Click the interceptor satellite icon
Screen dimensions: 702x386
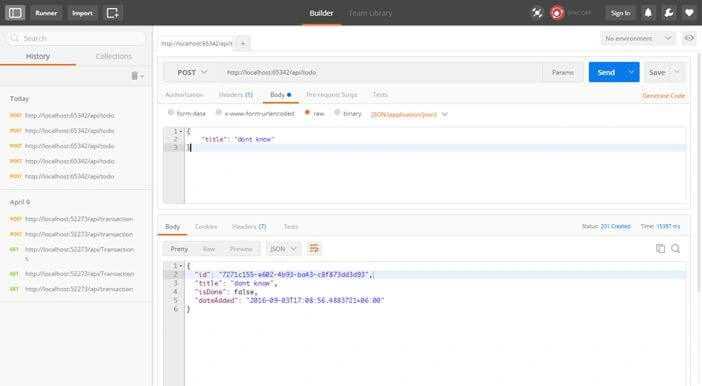click(x=537, y=13)
